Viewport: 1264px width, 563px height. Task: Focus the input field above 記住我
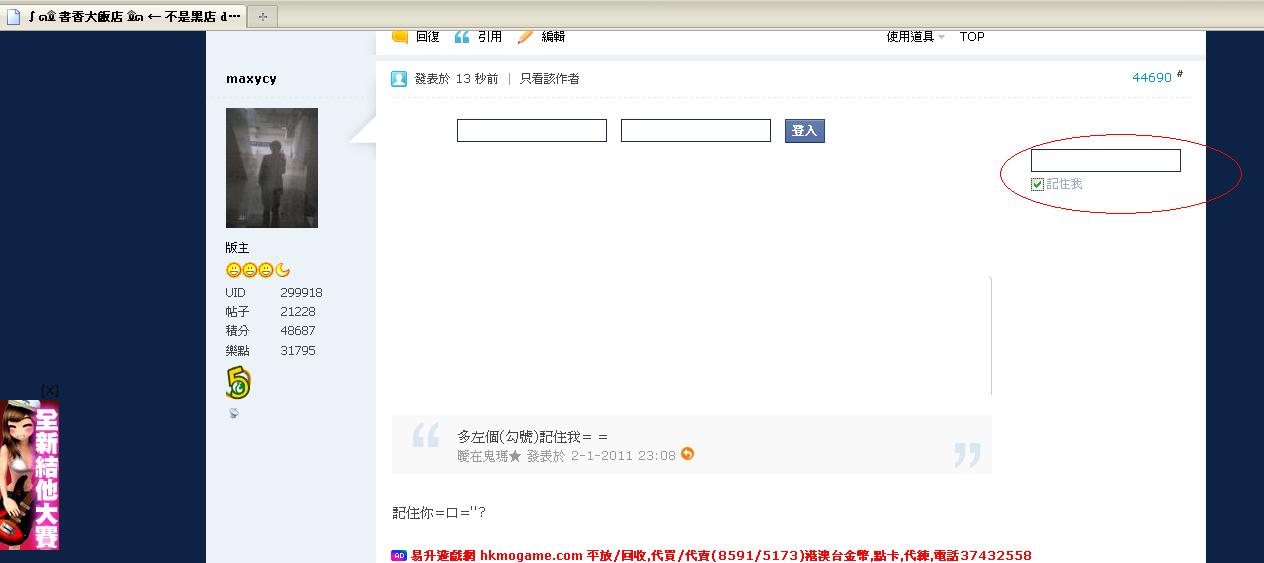tap(1106, 160)
